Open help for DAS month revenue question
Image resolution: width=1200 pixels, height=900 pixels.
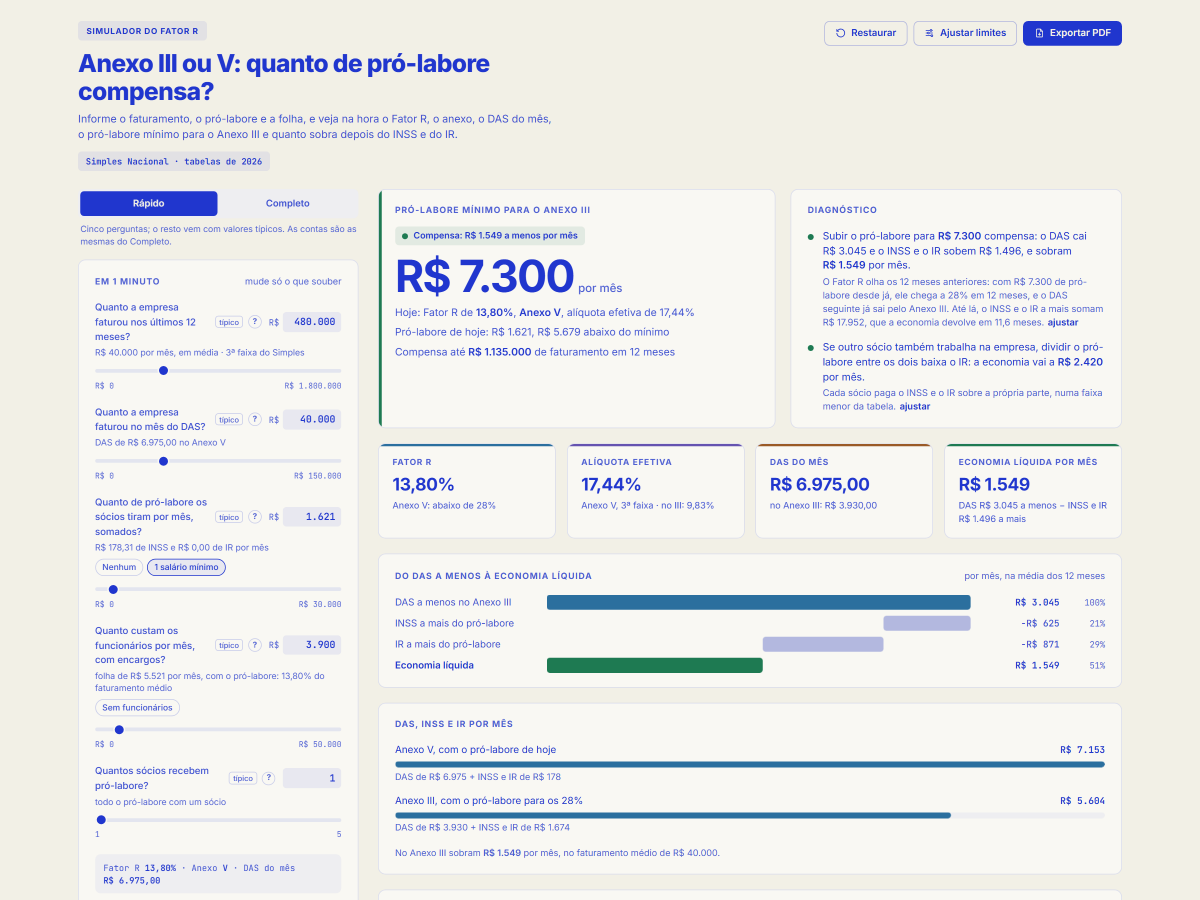pyautogui.click(x=255, y=419)
